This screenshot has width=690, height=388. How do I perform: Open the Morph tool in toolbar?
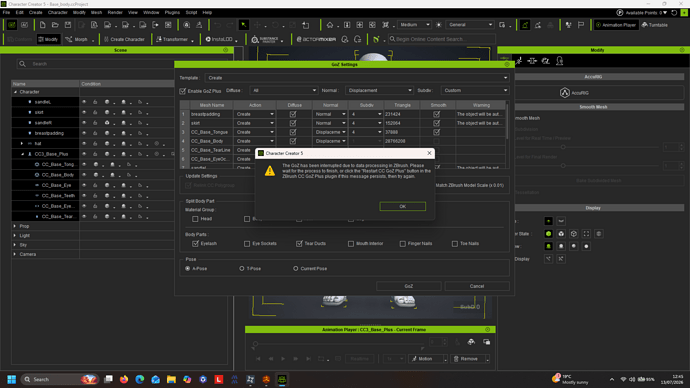(77, 39)
